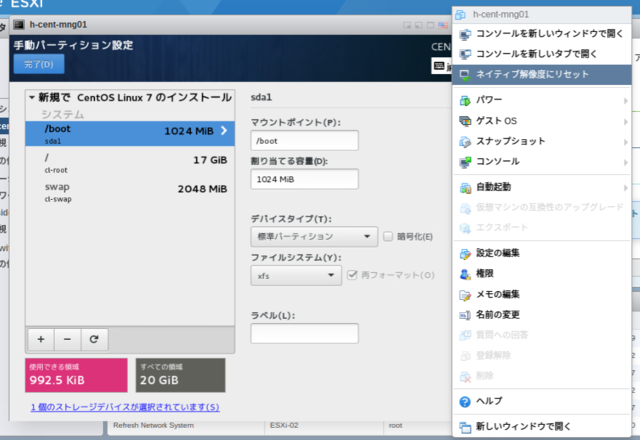Click the 権限 user icon

[465, 274]
